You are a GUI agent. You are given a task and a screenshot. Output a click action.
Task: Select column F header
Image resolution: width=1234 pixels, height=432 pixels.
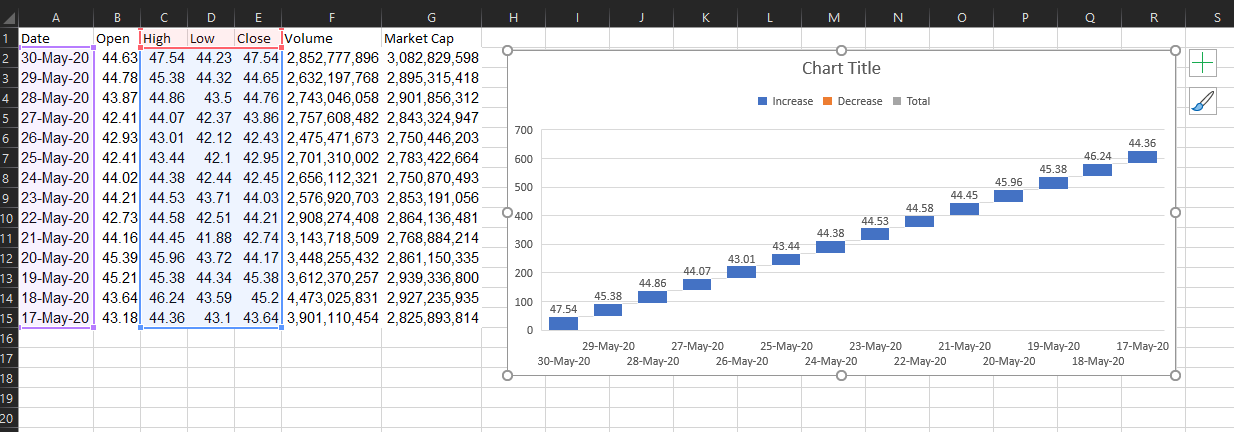pyautogui.click(x=331, y=17)
